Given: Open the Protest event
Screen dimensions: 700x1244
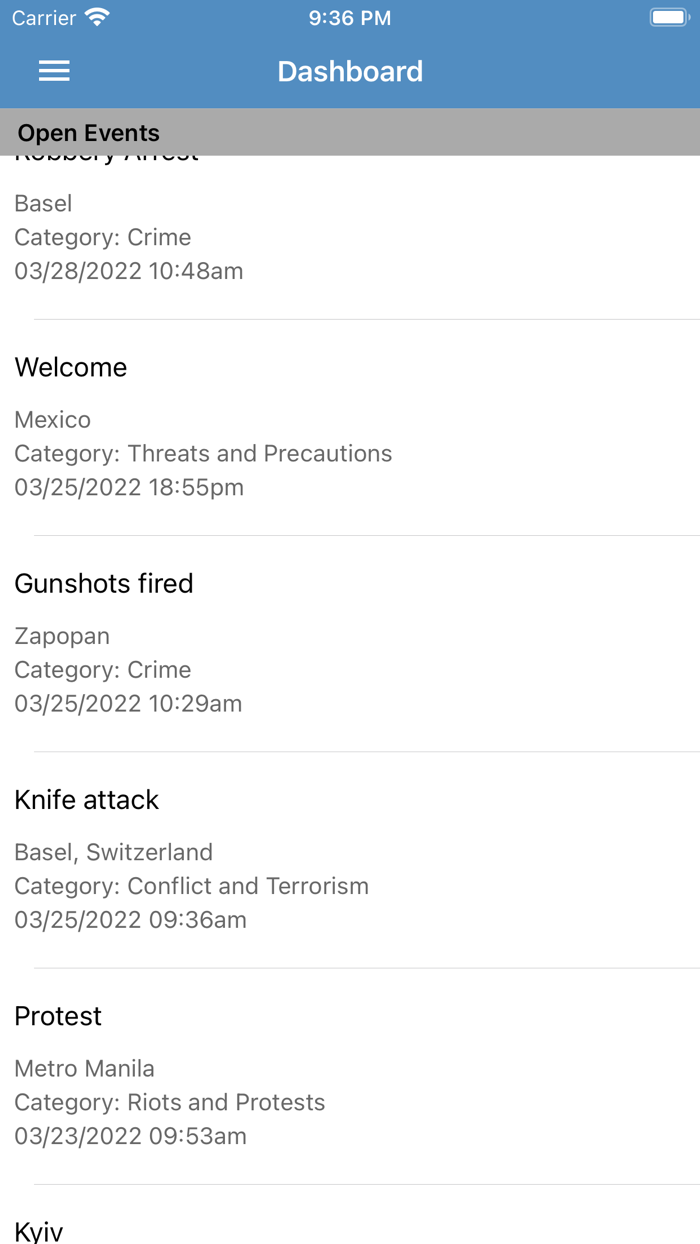Looking at the screenshot, I should tap(58, 1016).
